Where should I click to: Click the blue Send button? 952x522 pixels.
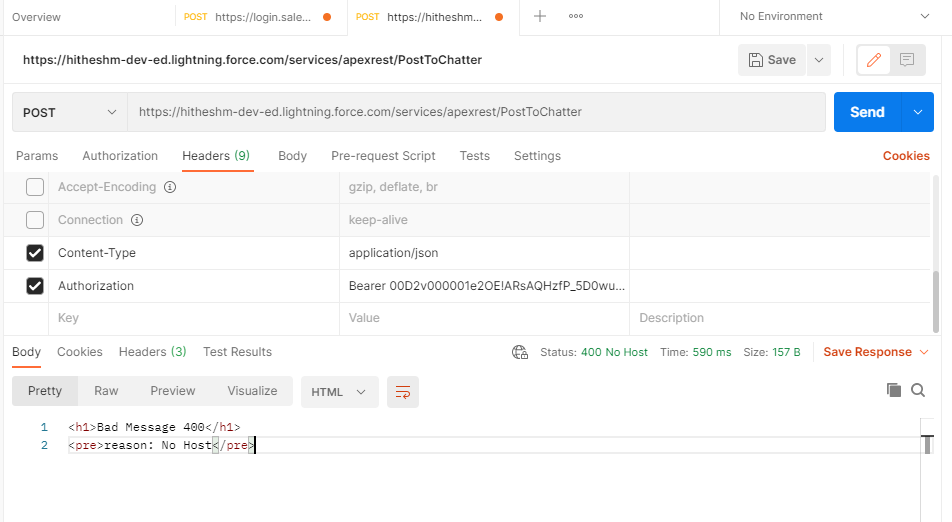pos(867,113)
